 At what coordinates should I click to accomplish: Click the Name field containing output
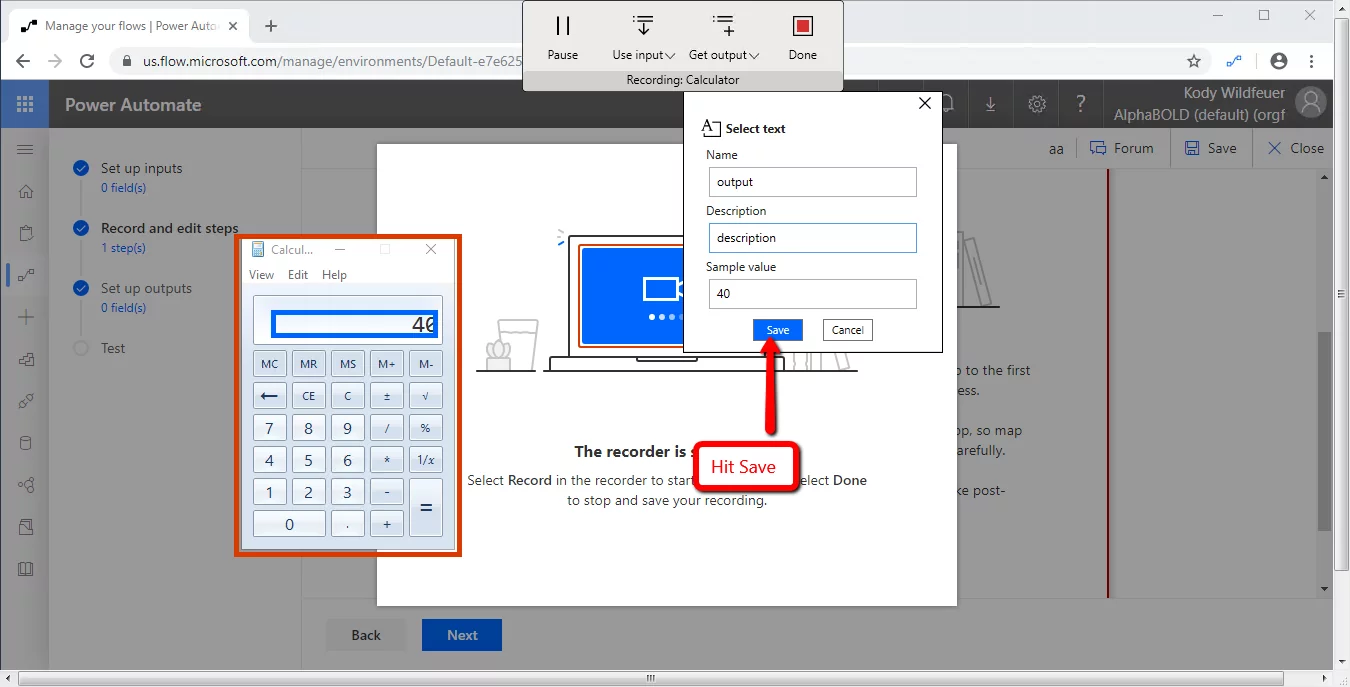pyautogui.click(x=812, y=182)
